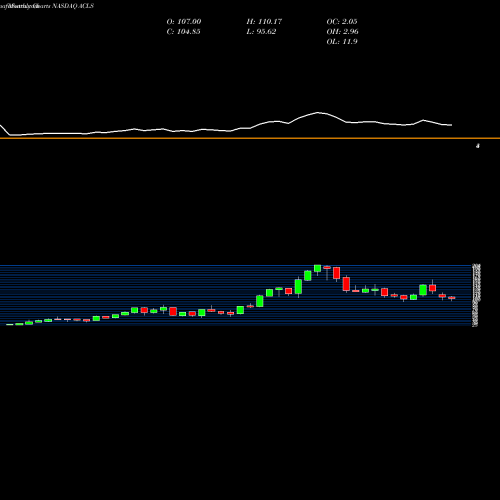Click the NASDAQ ACLS chart title

(x=73, y=6)
